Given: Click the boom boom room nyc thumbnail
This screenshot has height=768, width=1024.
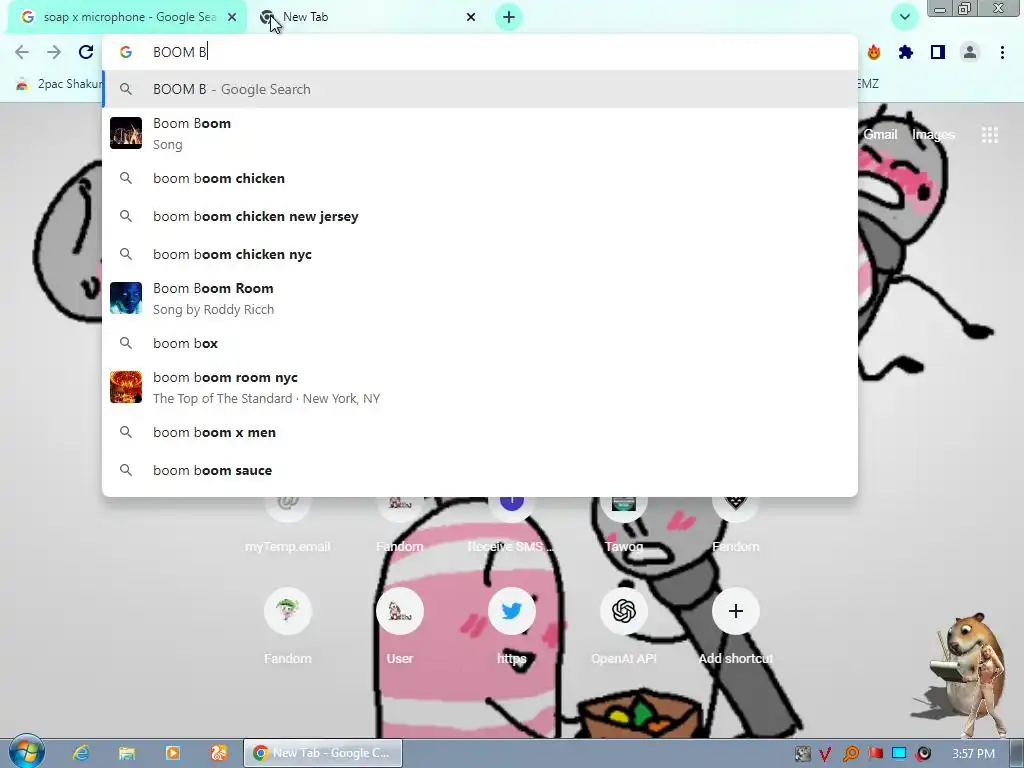Looking at the screenshot, I should click(x=125, y=387).
